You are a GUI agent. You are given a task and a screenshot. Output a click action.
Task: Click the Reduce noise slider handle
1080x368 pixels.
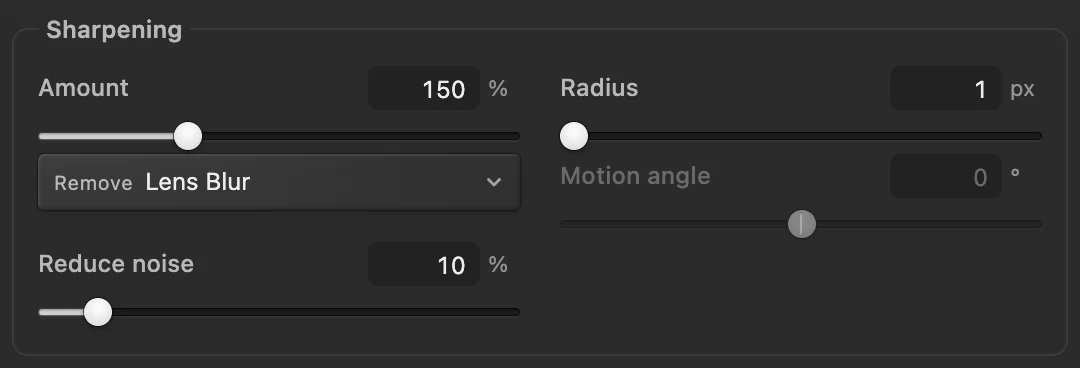pos(98,311)
